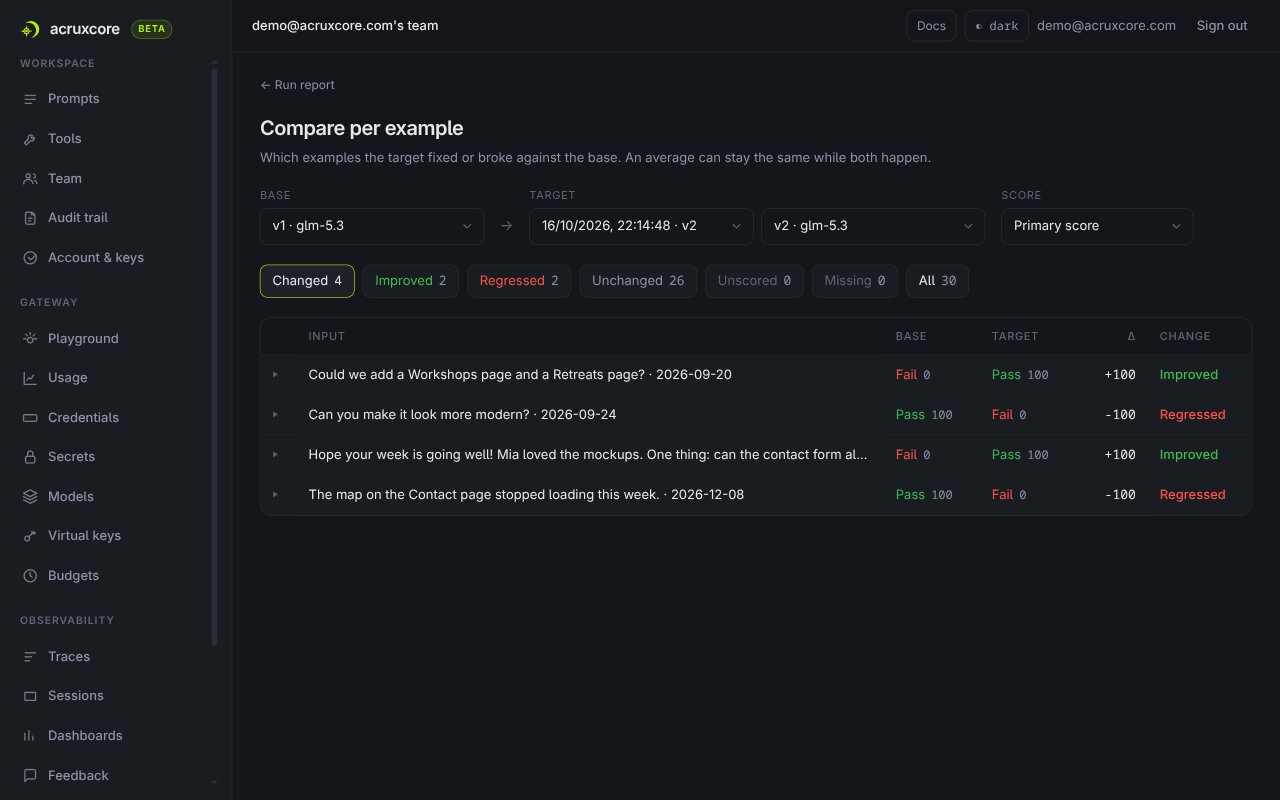Viewport: 1280px width, 800px height.
Task: Expand the Workshops page example row
Action: tap(276, 375)
